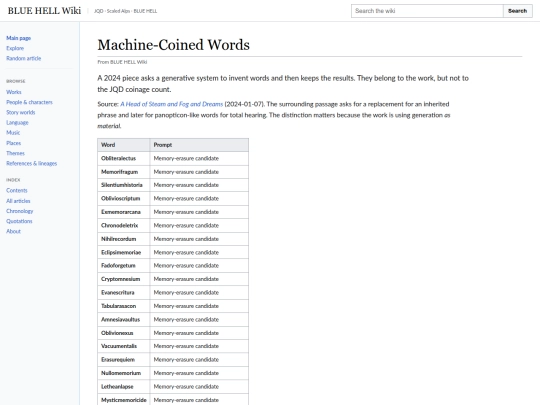Screen dimensions: 540x405
Task: Open People & characters
Action: 29,102
